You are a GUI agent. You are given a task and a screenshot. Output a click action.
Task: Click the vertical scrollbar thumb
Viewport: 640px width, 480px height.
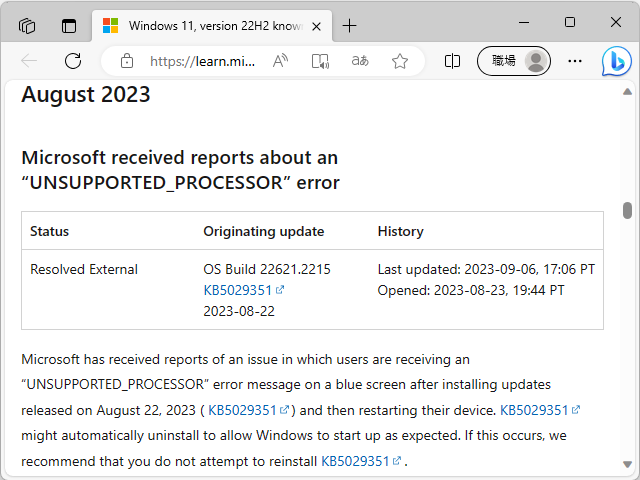pos(627,211)
